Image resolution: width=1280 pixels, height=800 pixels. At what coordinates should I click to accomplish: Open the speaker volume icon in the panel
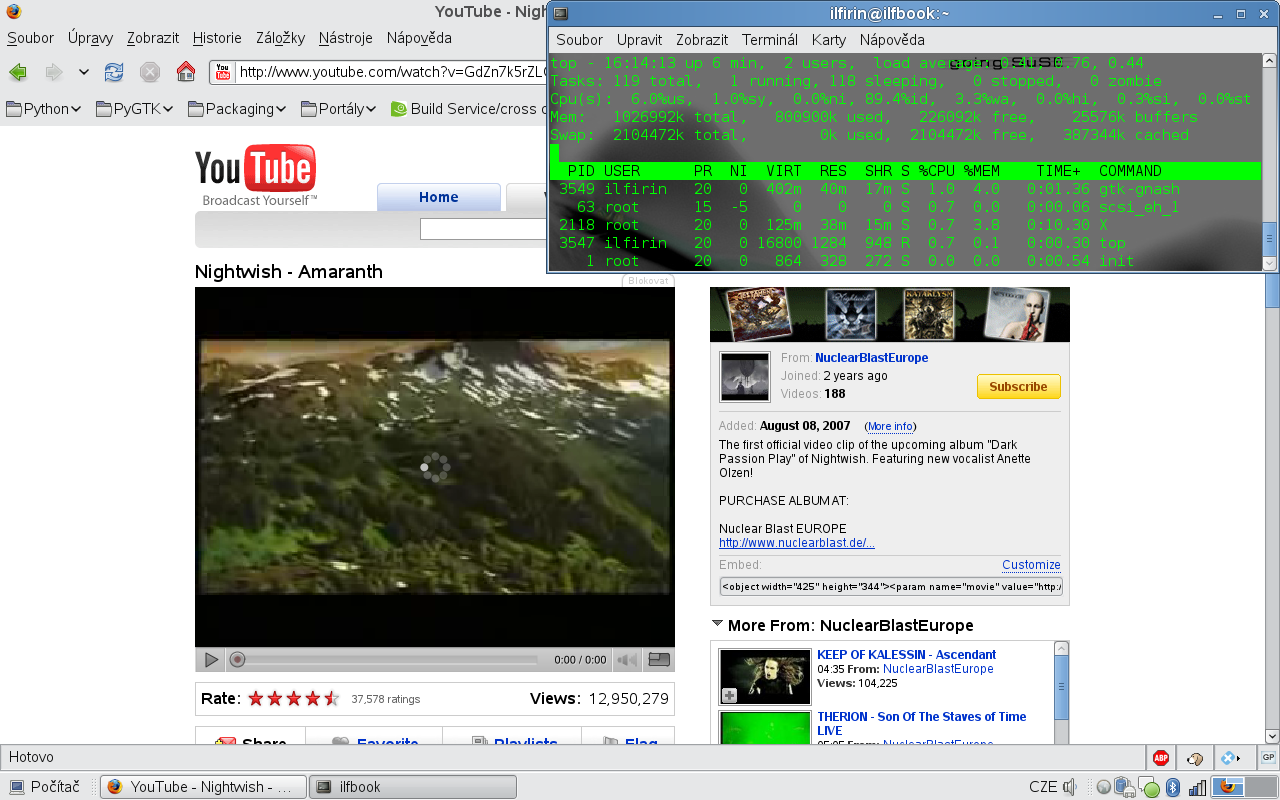pos(1070,787)
